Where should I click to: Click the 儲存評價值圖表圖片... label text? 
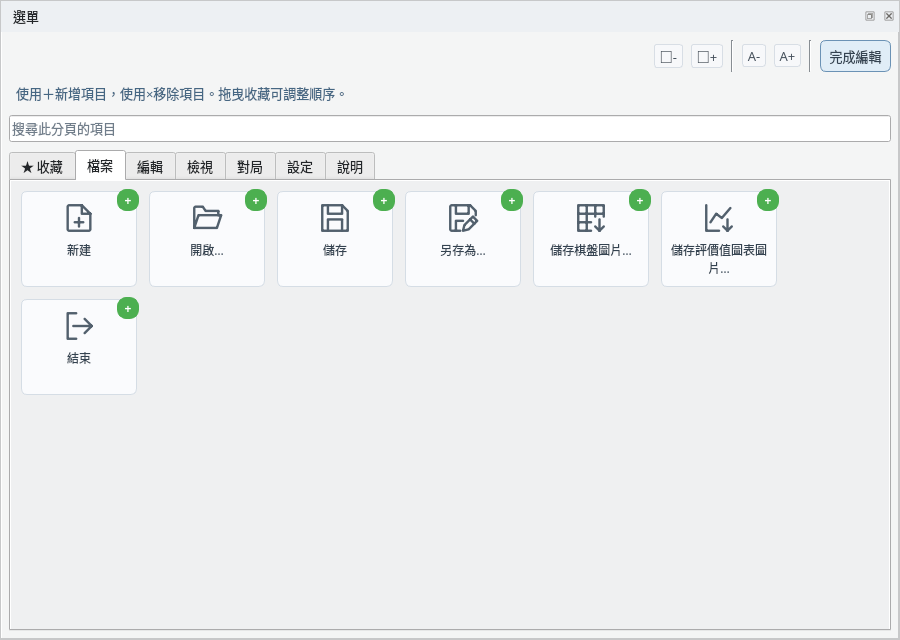click(x=719, y=259)
